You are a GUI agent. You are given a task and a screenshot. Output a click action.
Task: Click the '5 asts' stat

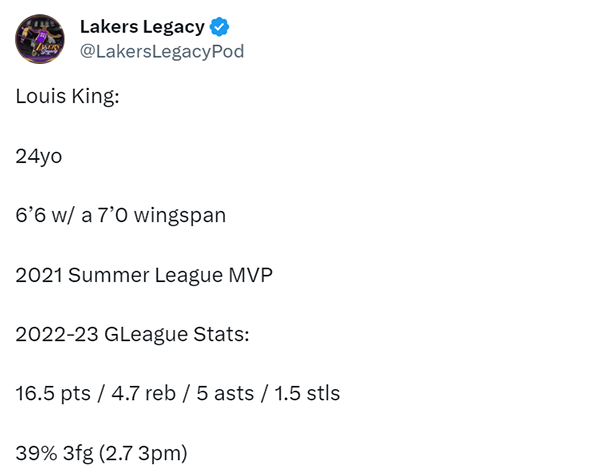[x=225, y=393]
